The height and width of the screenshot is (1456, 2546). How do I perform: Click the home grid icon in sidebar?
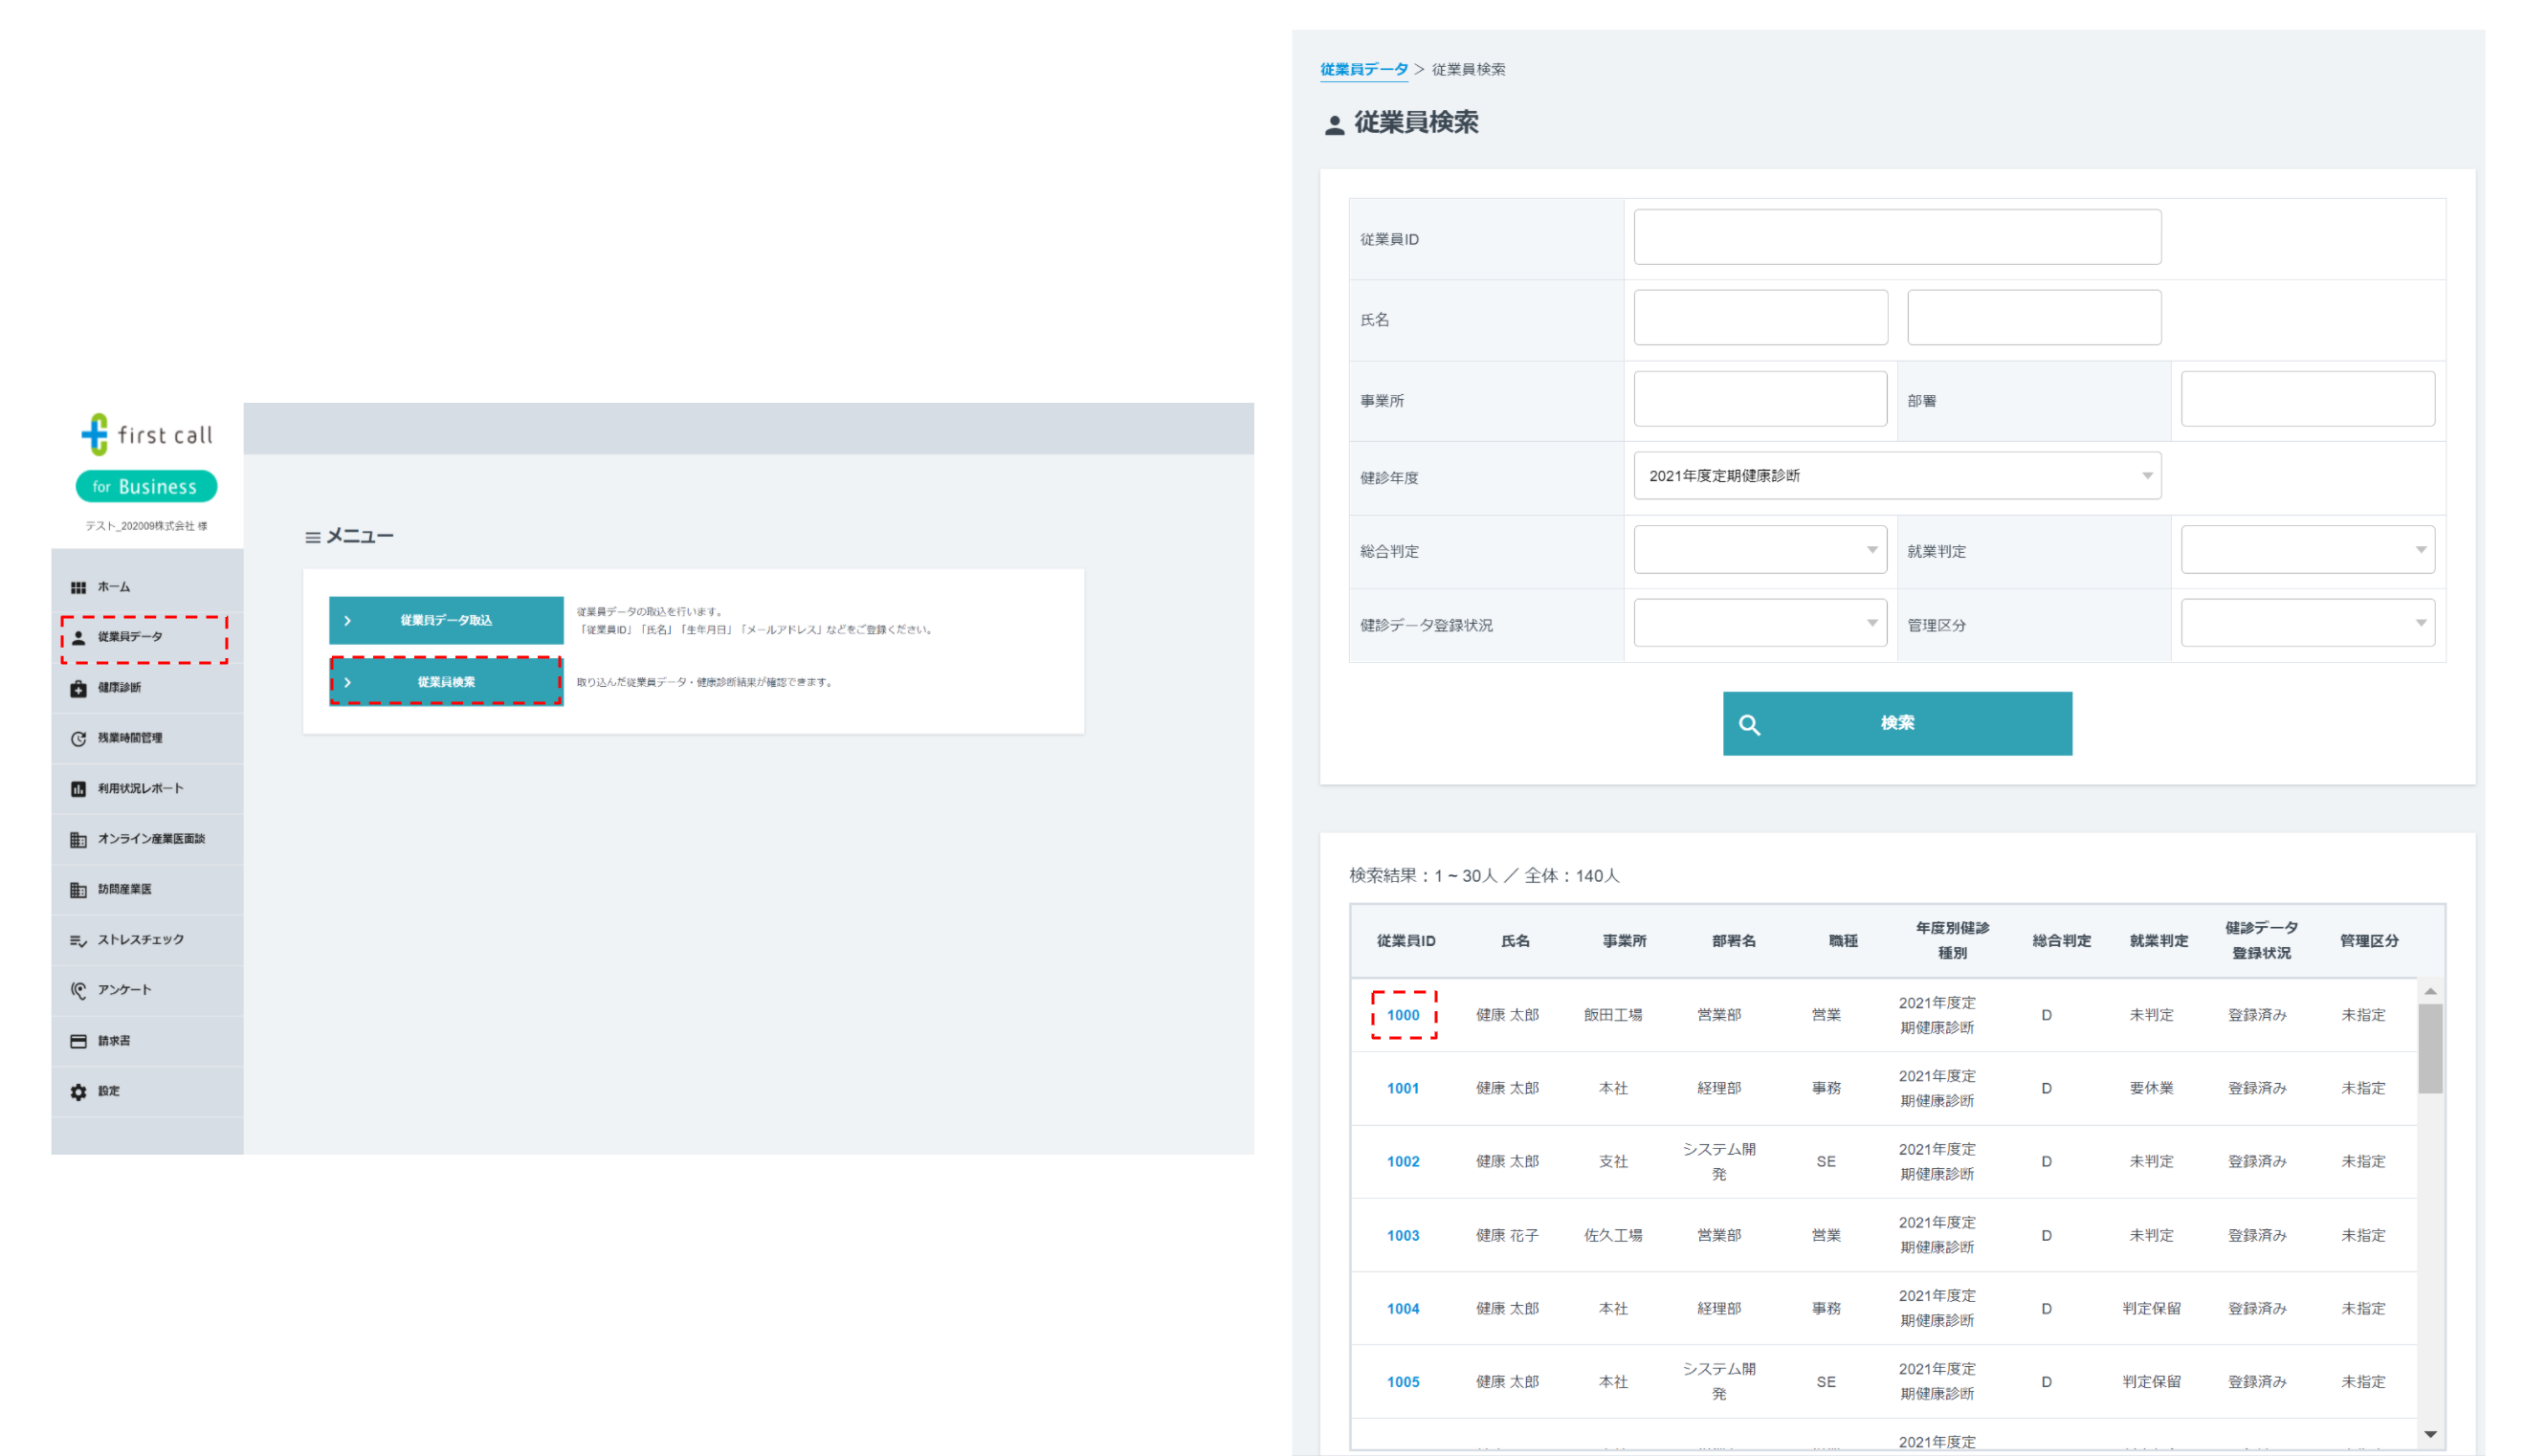pyautogui.click(x=78, y=587)
